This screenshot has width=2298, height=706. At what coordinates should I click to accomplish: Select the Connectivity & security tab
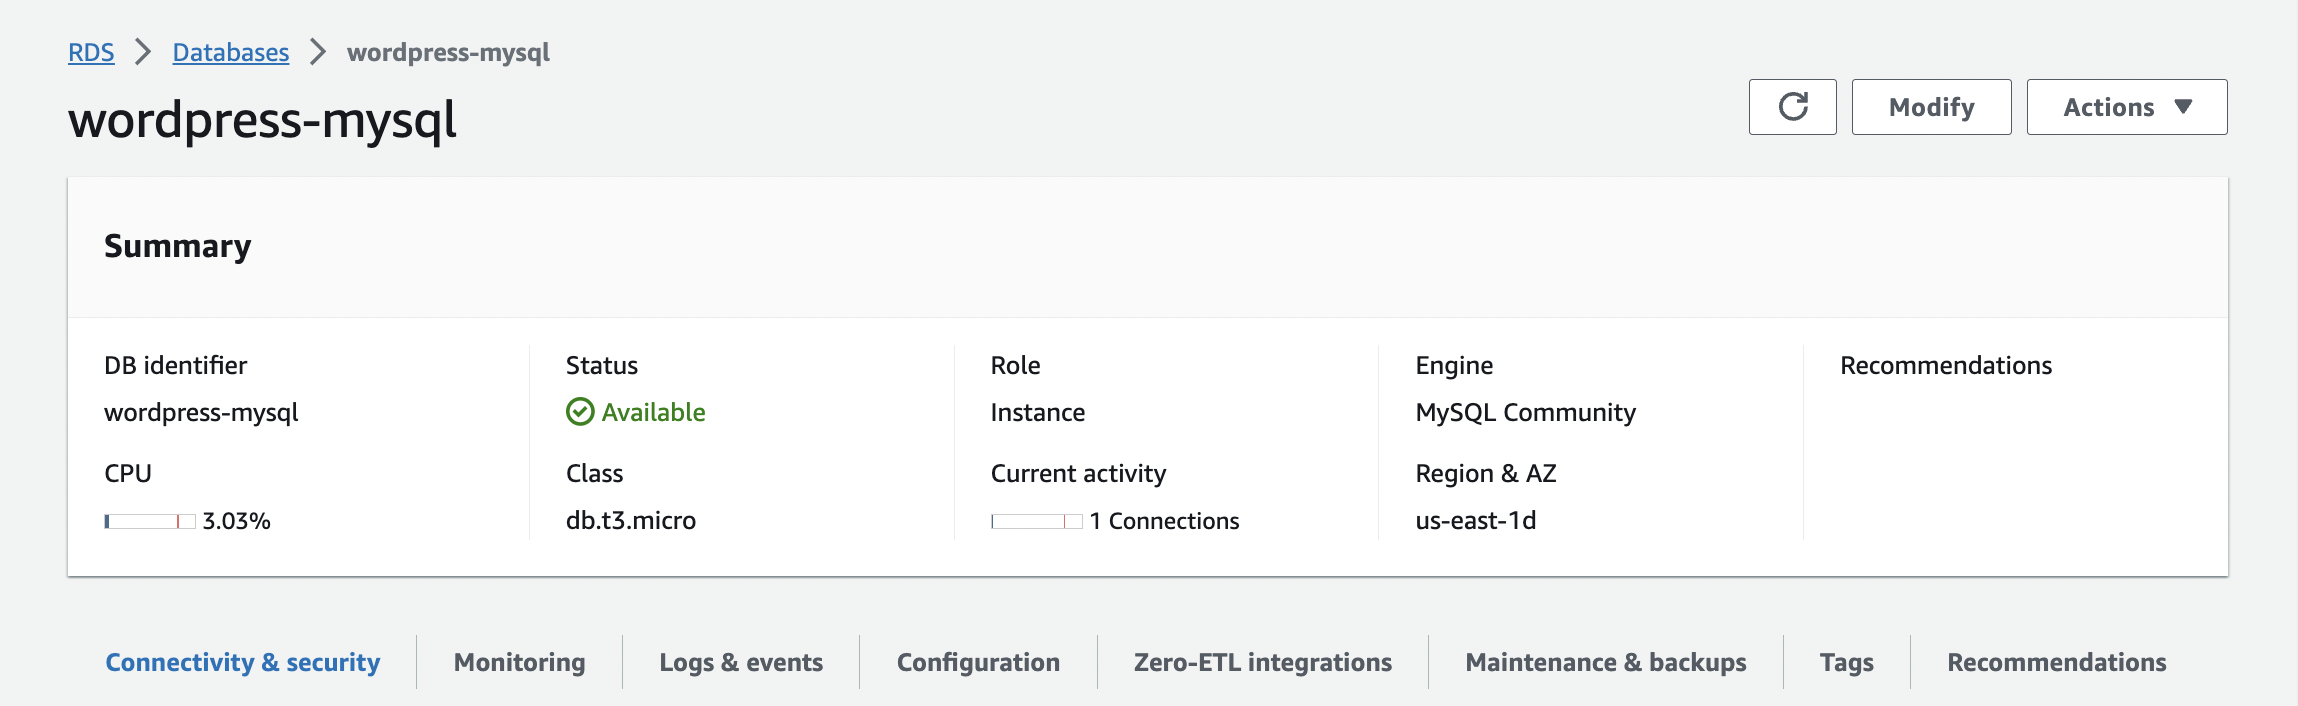pos(243,662)
